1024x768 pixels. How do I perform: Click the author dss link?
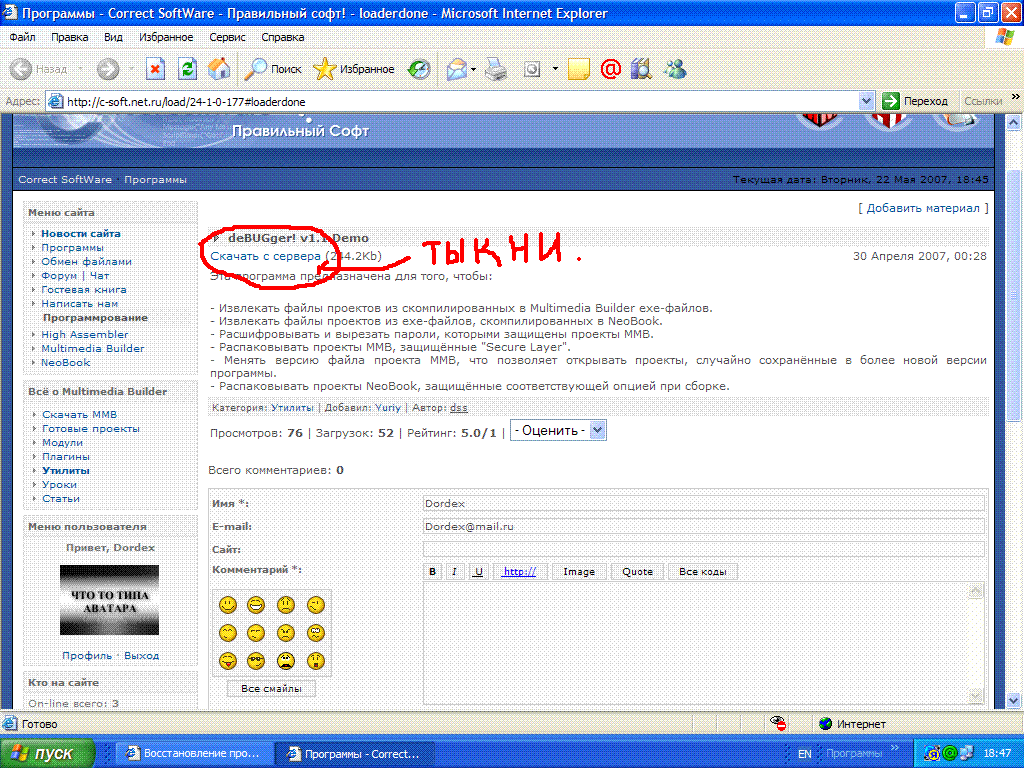coord(458,408)
